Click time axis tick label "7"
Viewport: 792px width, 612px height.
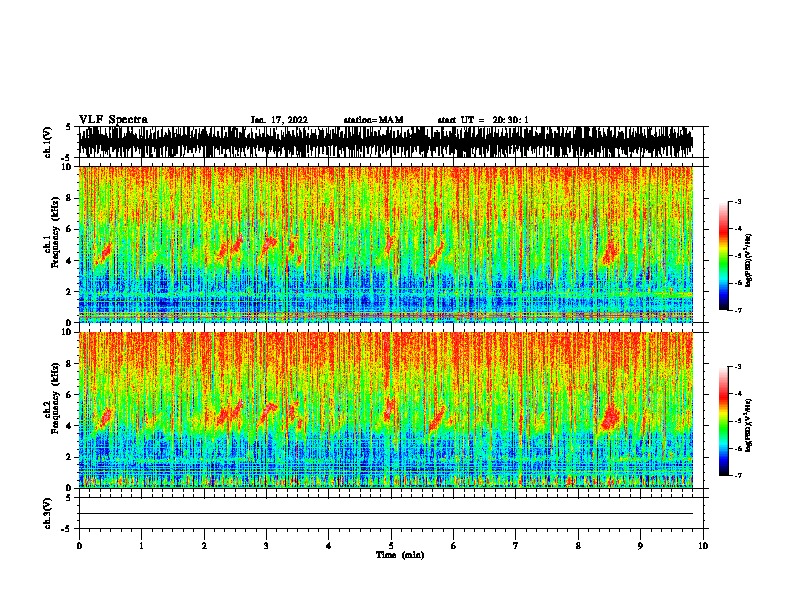[x=516, y=546]
